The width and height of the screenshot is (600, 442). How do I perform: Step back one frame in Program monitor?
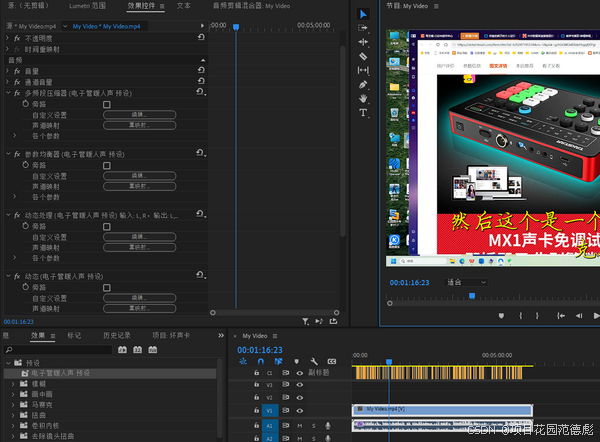click(x=579, y=316)
